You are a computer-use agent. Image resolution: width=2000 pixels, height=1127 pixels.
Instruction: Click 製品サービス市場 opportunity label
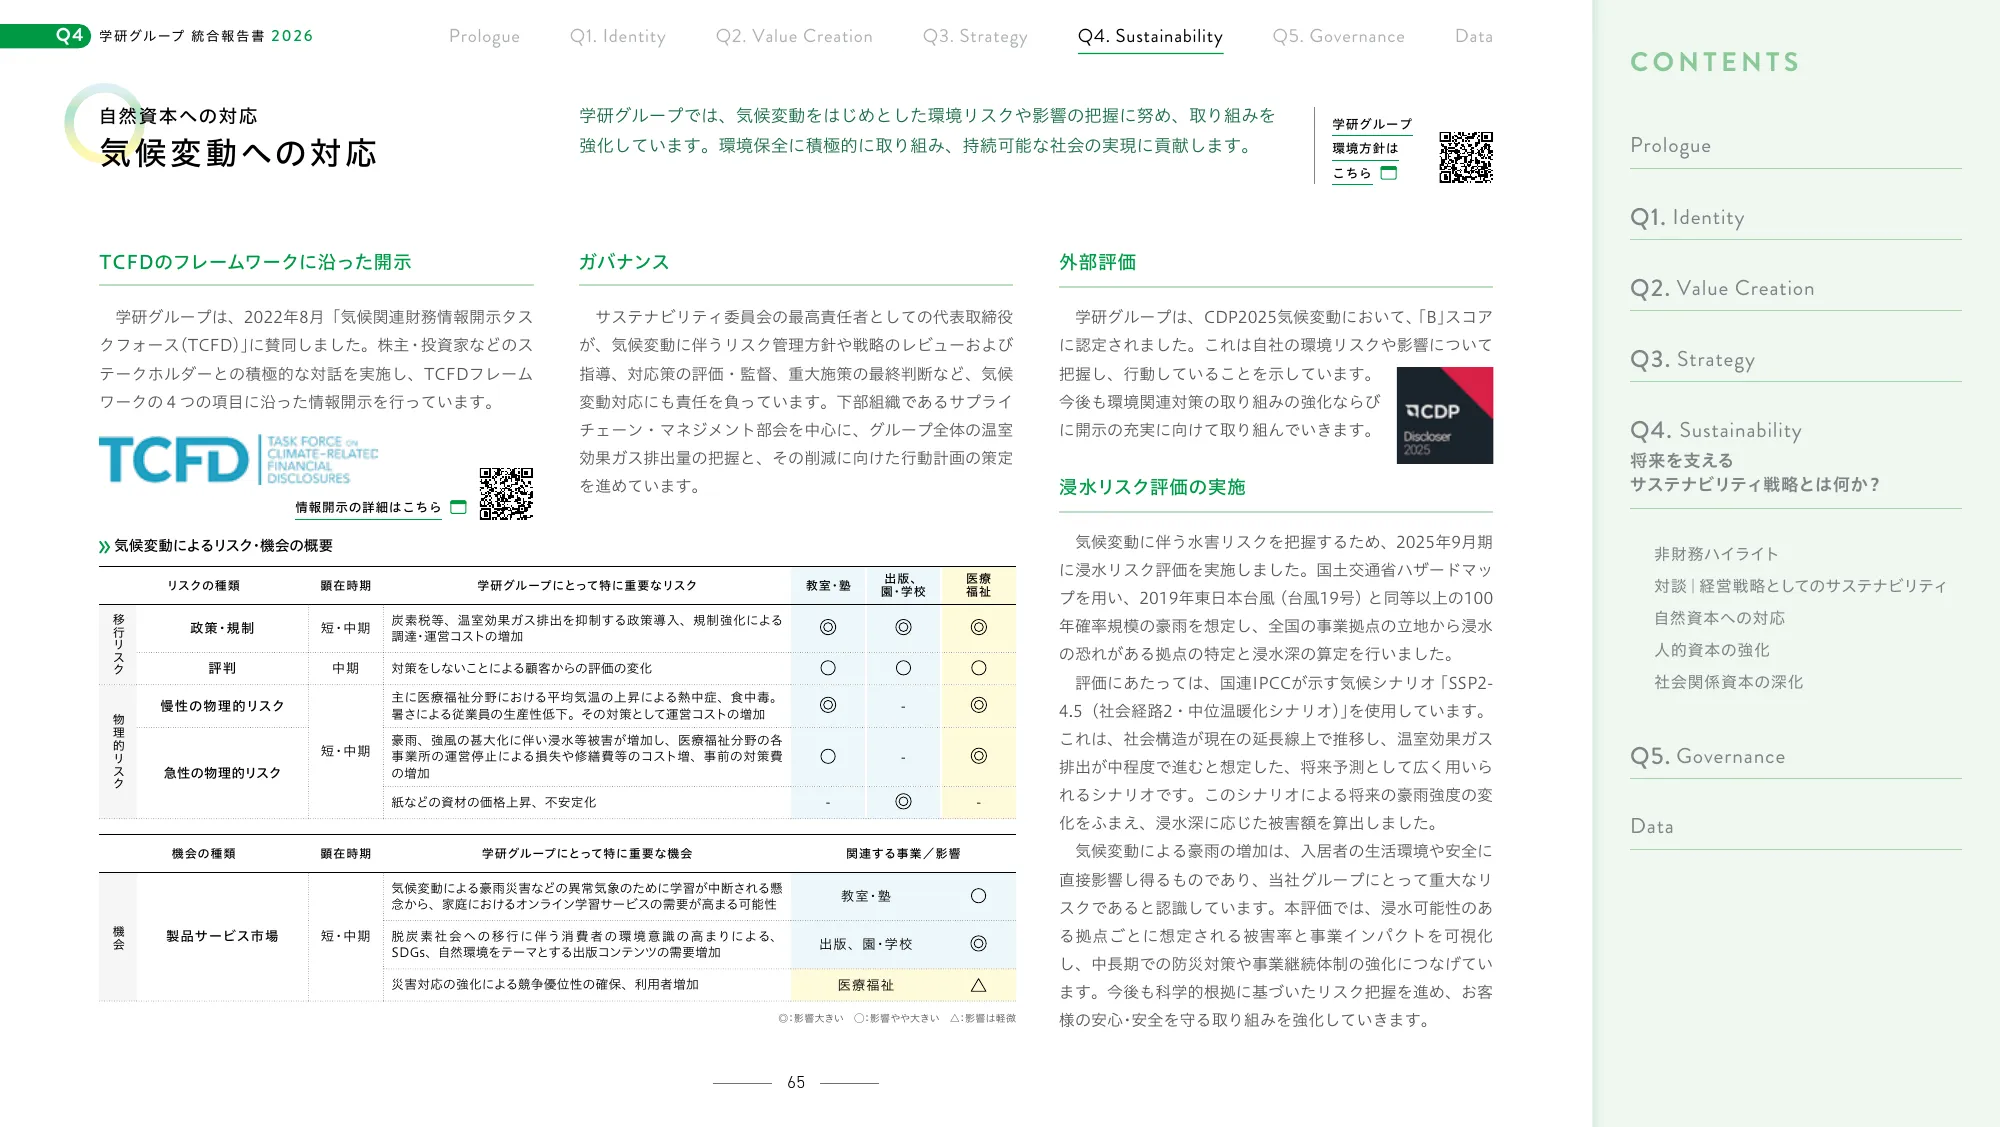coord(222,936)
